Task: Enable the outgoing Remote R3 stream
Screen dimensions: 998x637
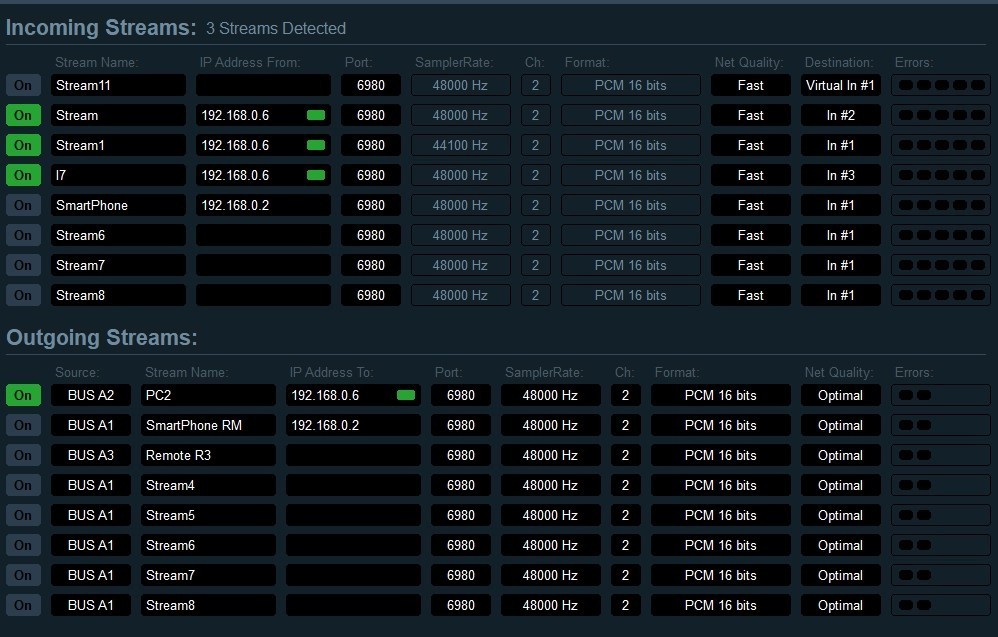Action: pos(23,455)
